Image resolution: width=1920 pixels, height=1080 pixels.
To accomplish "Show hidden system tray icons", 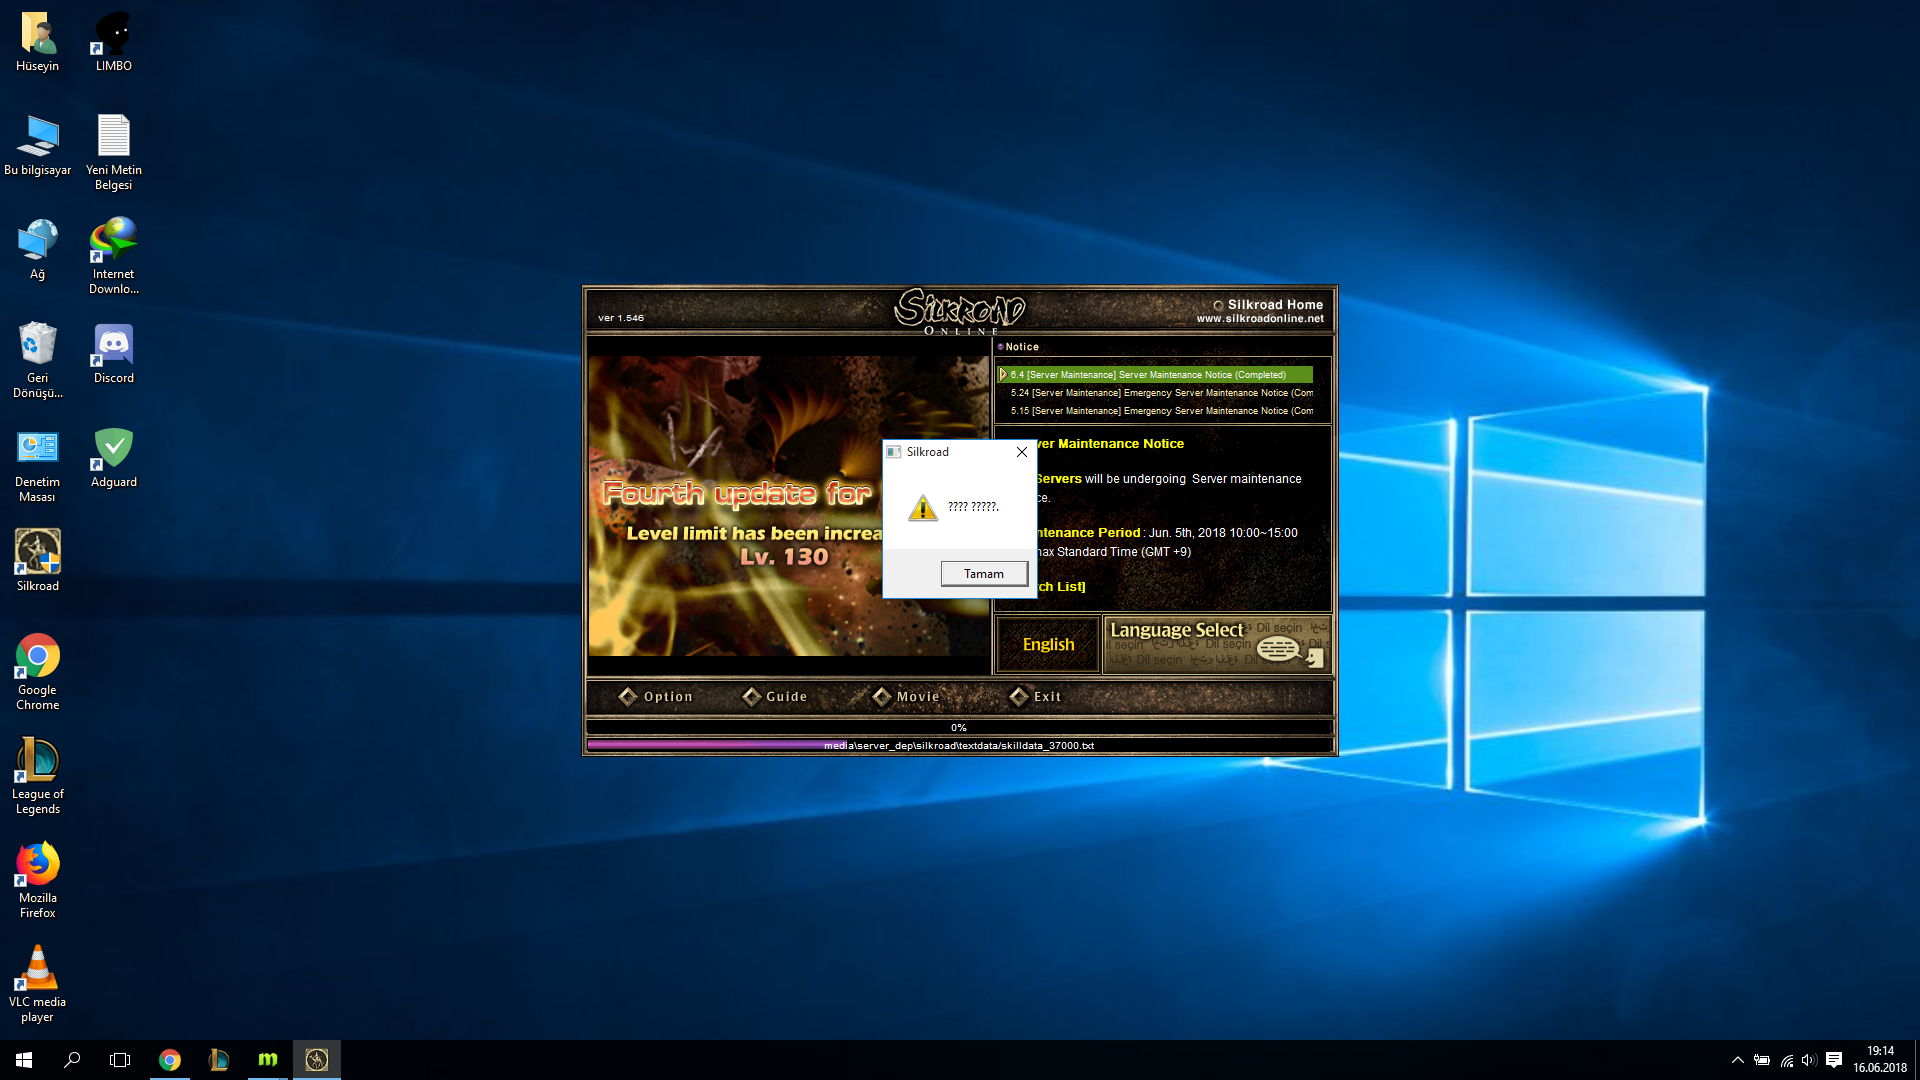I will click(x=1738, y=1060).
